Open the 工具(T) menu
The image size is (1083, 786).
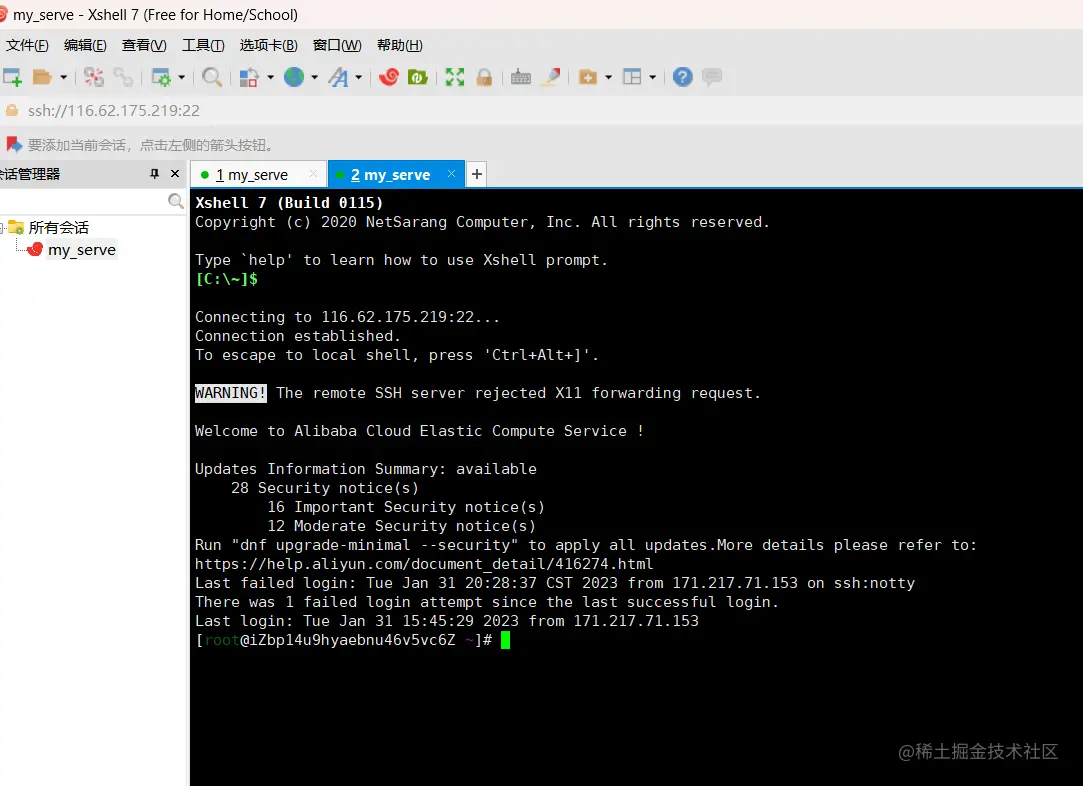(203, 46)
